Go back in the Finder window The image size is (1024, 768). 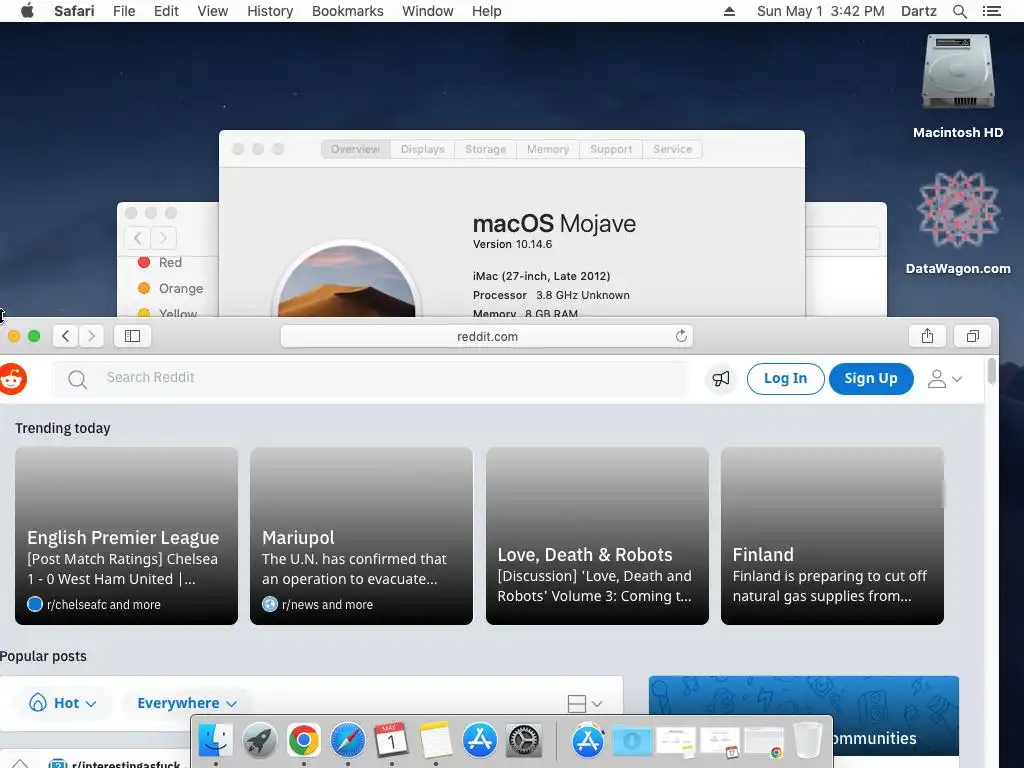tap(137, 238)
